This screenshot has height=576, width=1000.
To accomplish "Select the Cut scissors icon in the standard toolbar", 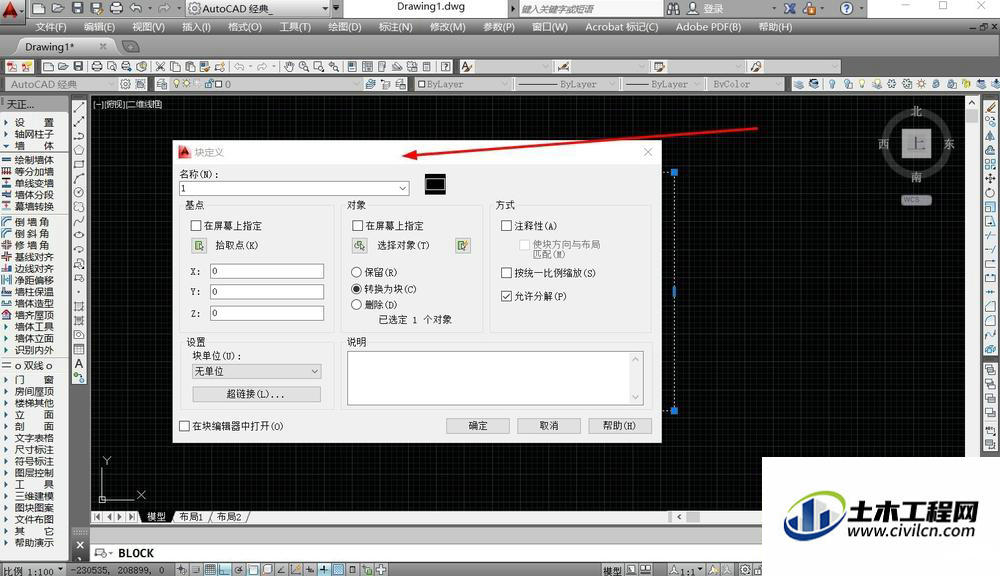I will 160,66.
